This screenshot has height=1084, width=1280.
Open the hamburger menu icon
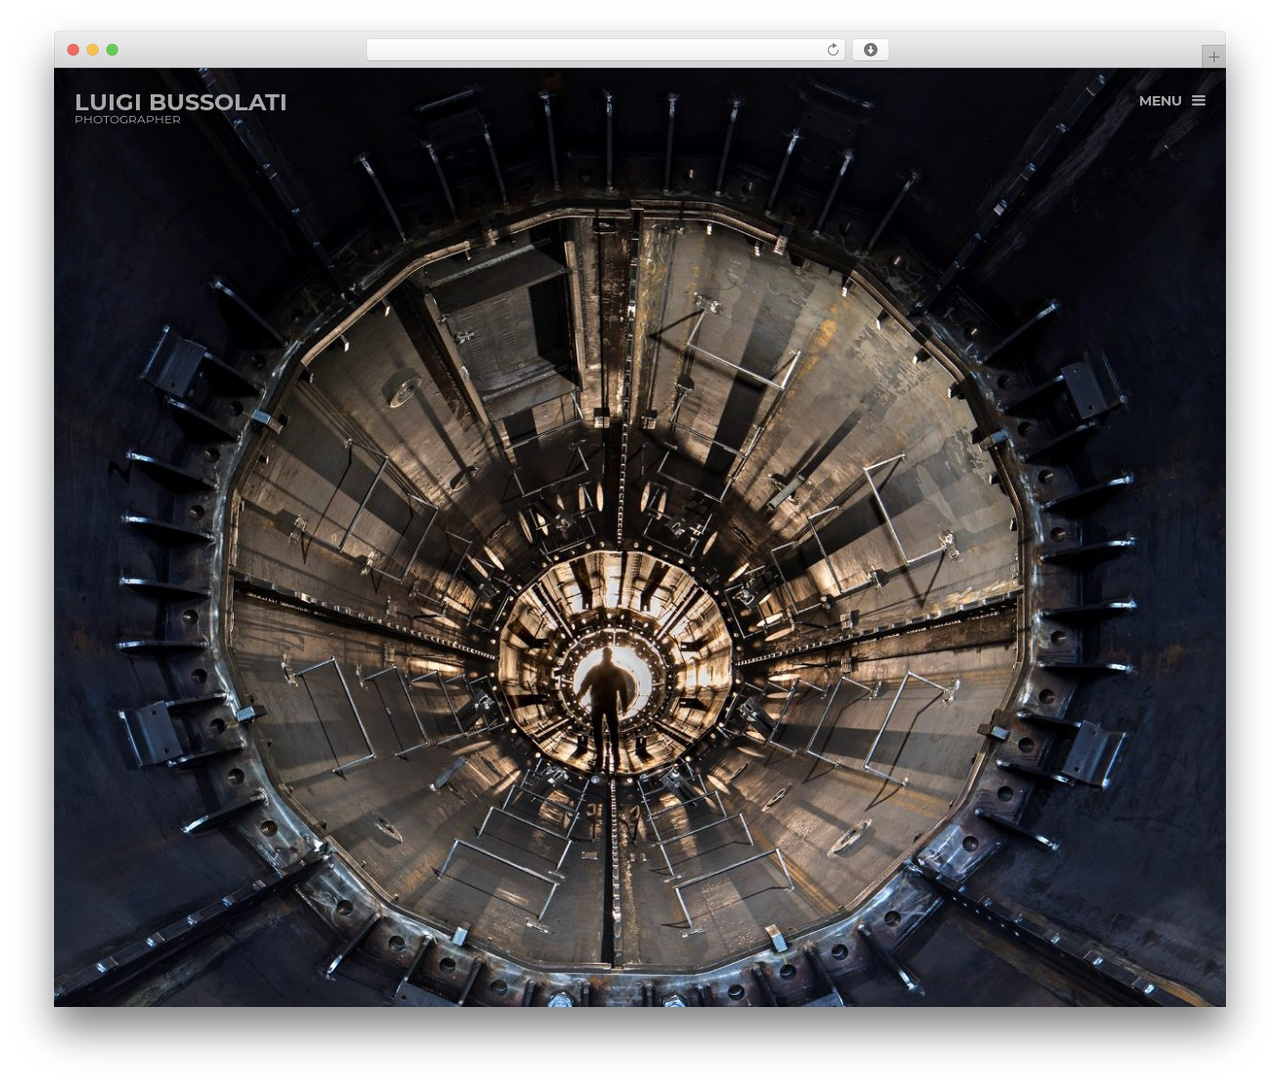pos(1198,100)
